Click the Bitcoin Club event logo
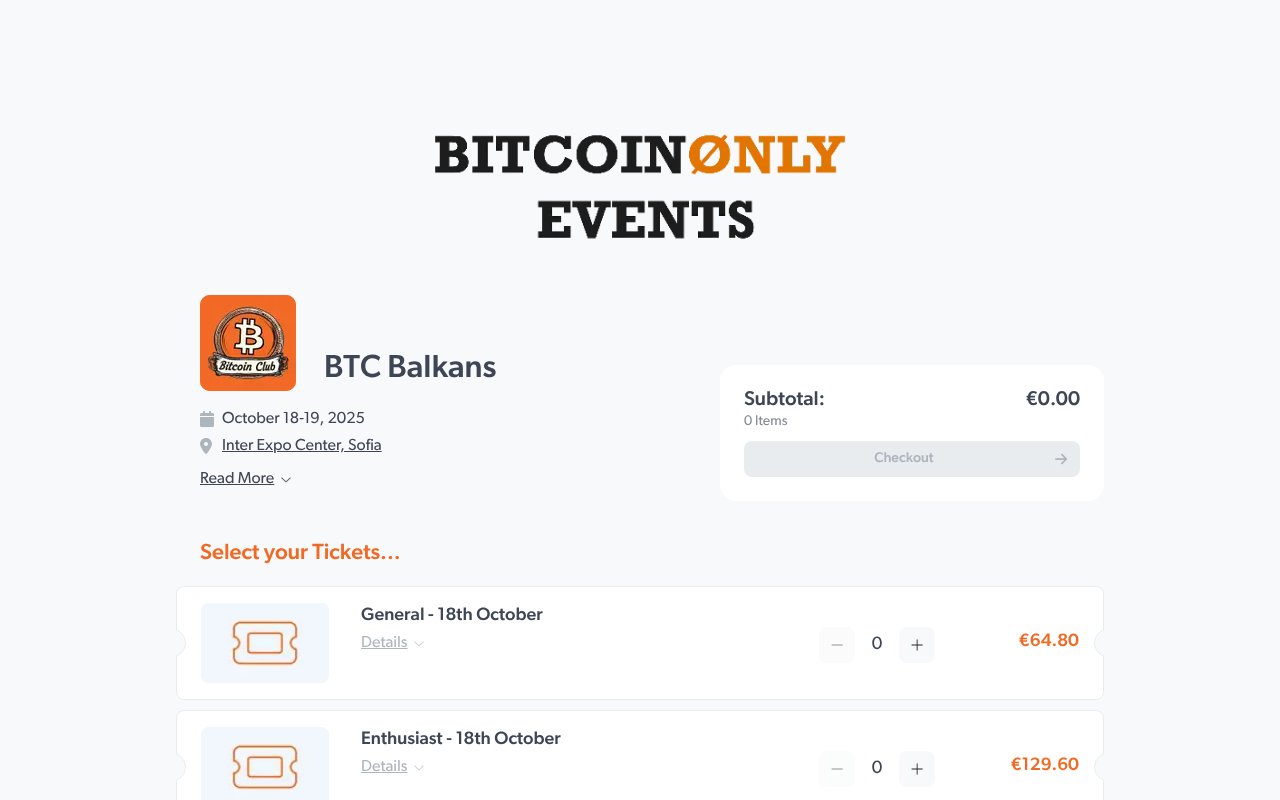This screenshot has width=1280, height=800. (247, 342)
